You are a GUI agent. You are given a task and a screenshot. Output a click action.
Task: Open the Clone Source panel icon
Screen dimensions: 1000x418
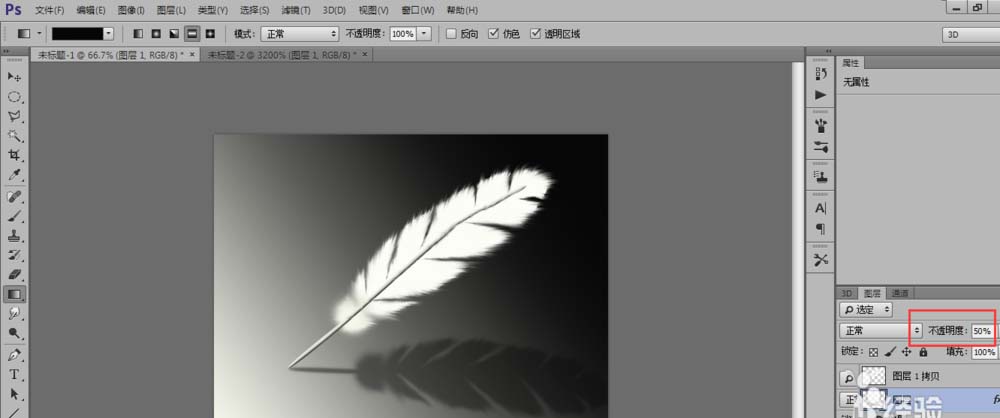[x=820, y=177]
